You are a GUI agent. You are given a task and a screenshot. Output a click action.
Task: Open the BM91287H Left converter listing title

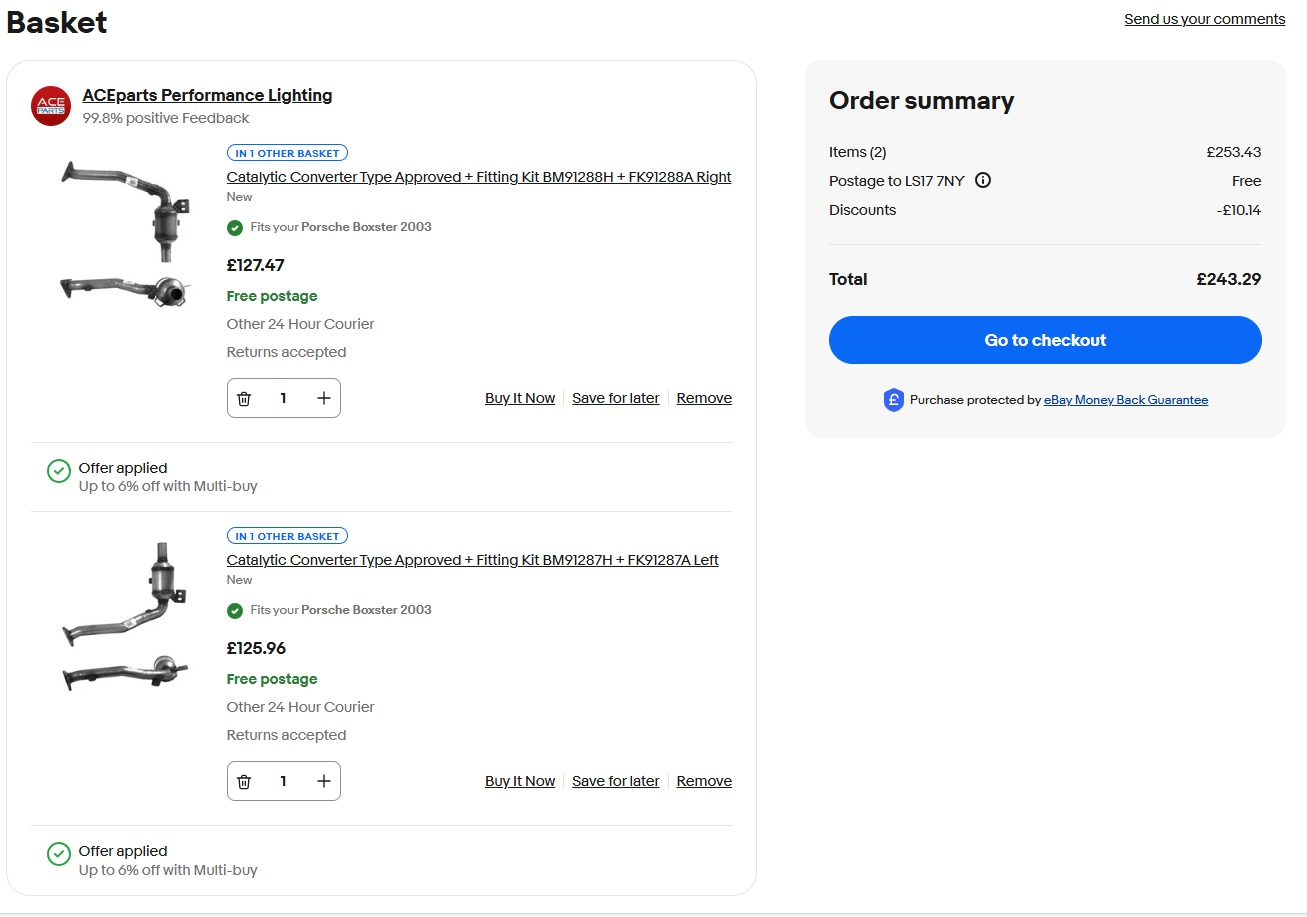[472, 560]
